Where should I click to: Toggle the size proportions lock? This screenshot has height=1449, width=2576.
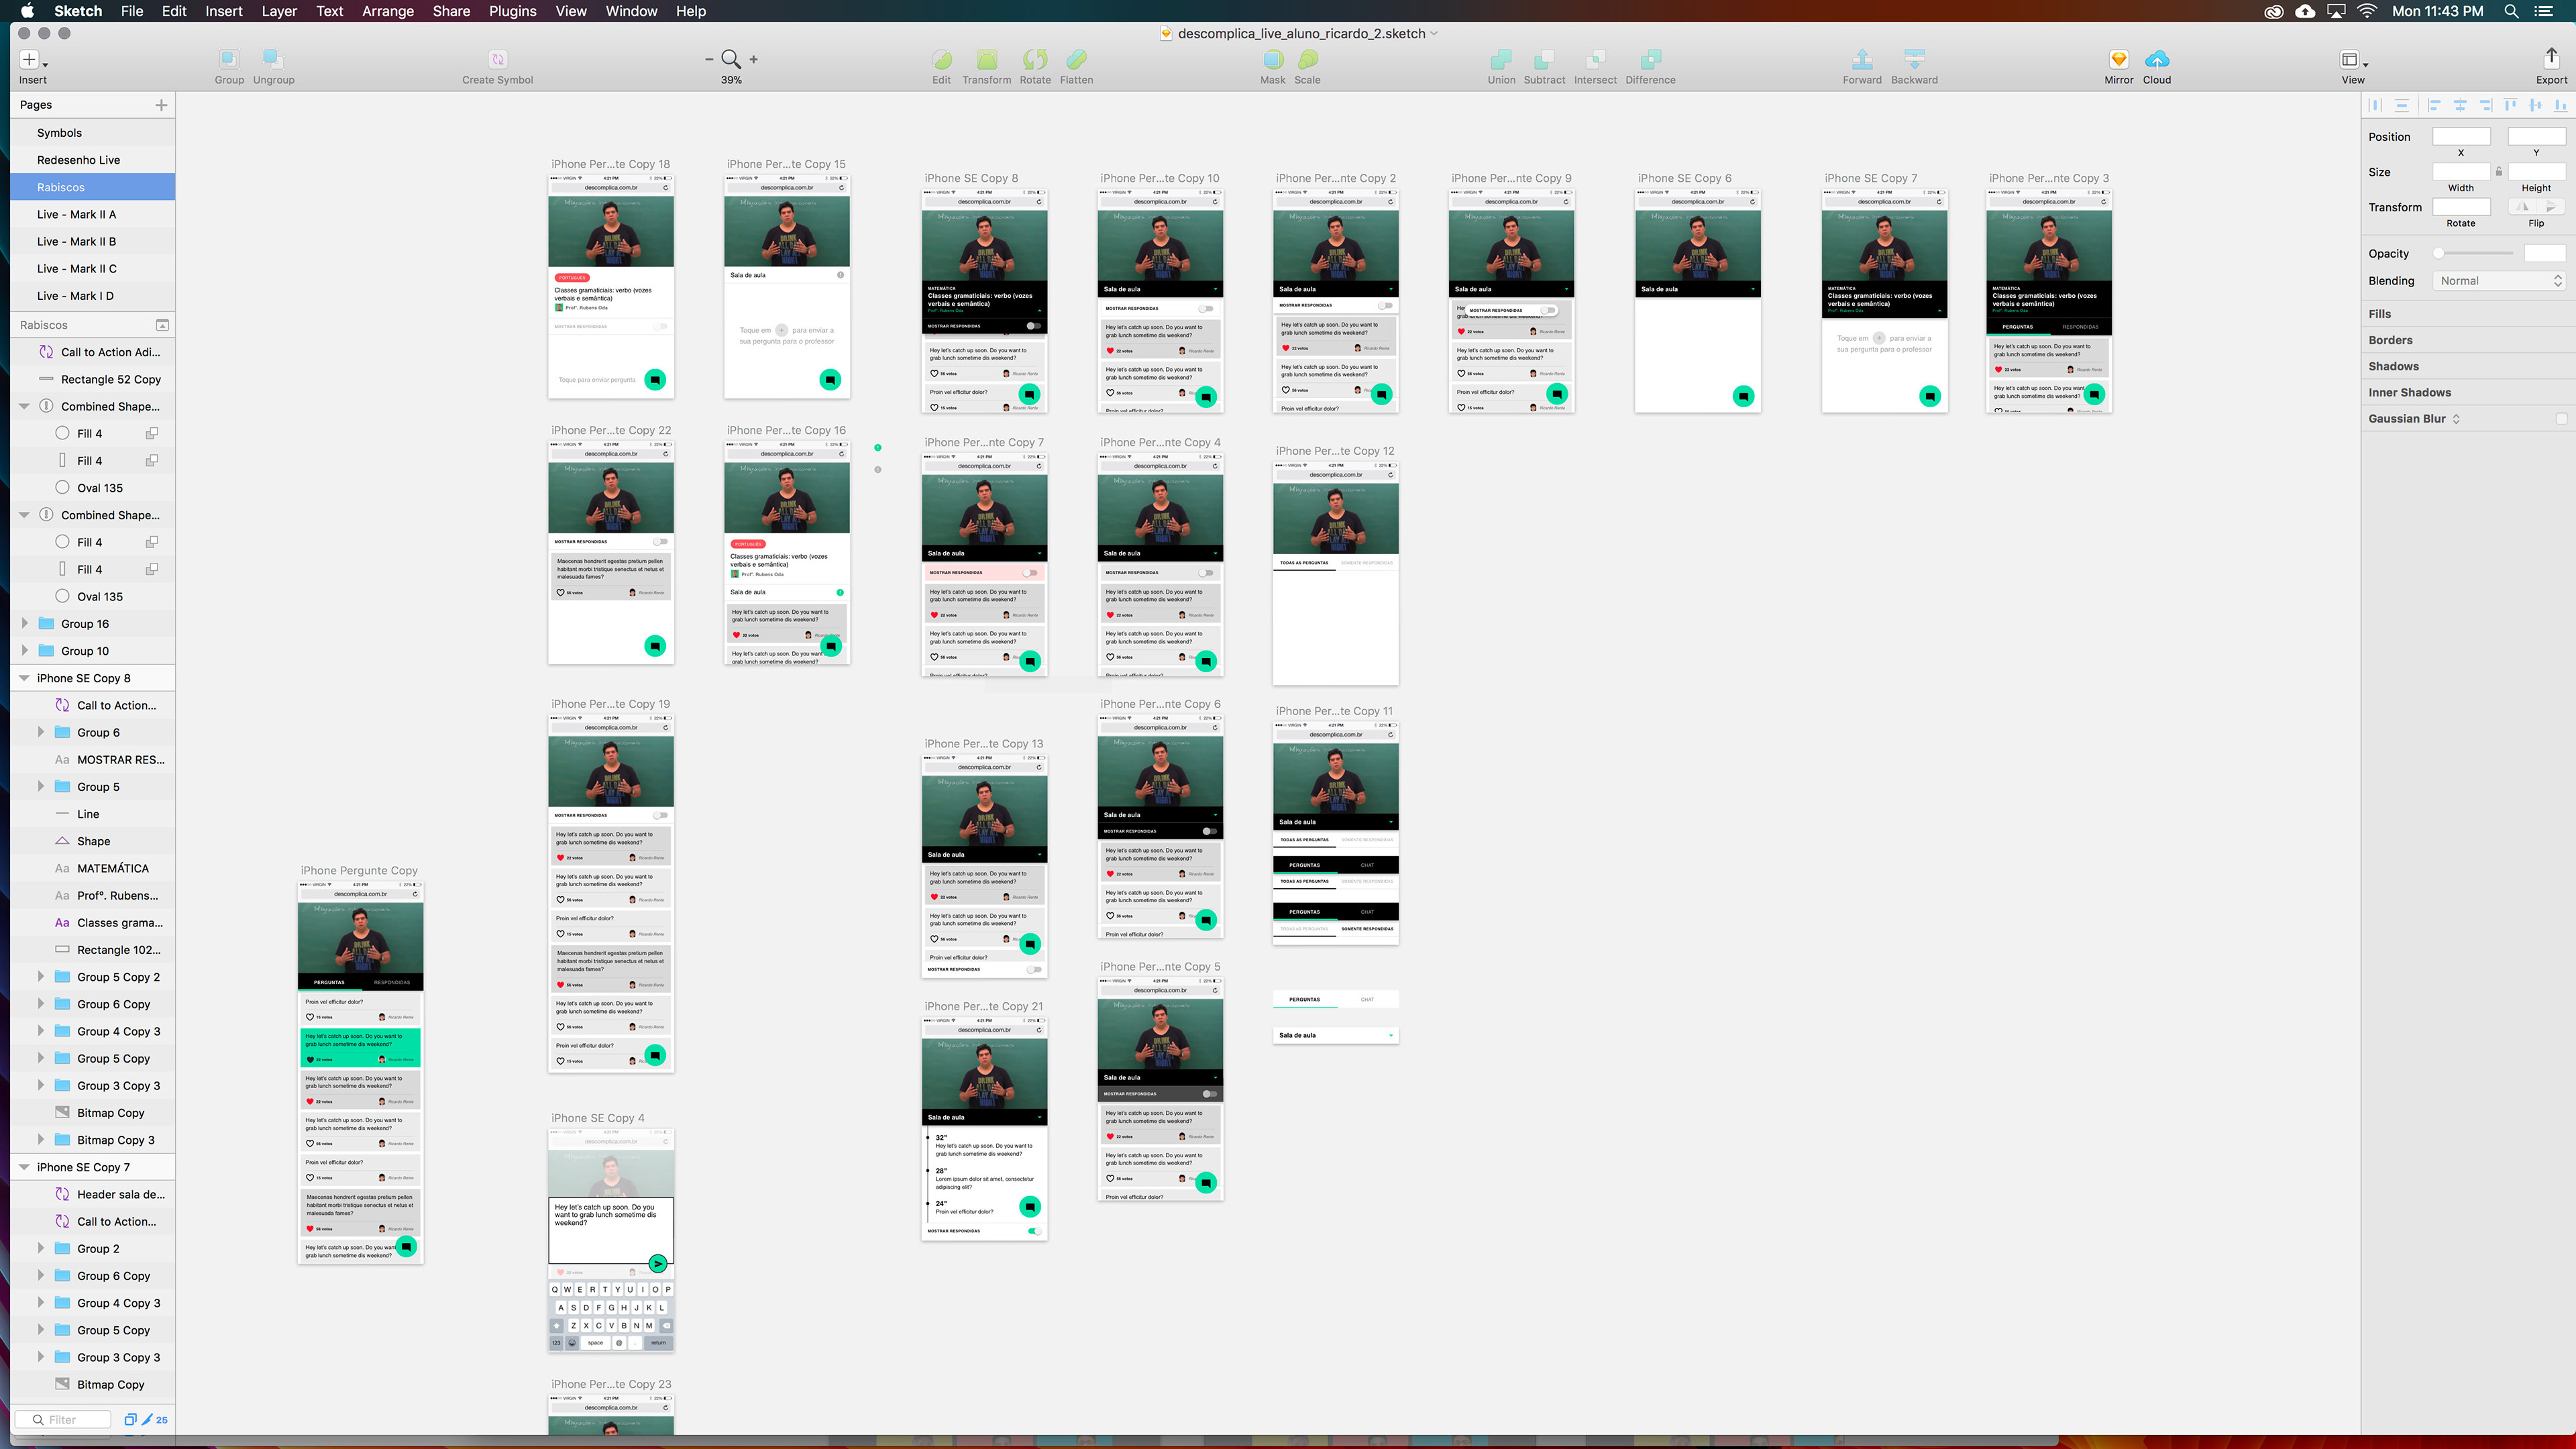coord(2499,172)
